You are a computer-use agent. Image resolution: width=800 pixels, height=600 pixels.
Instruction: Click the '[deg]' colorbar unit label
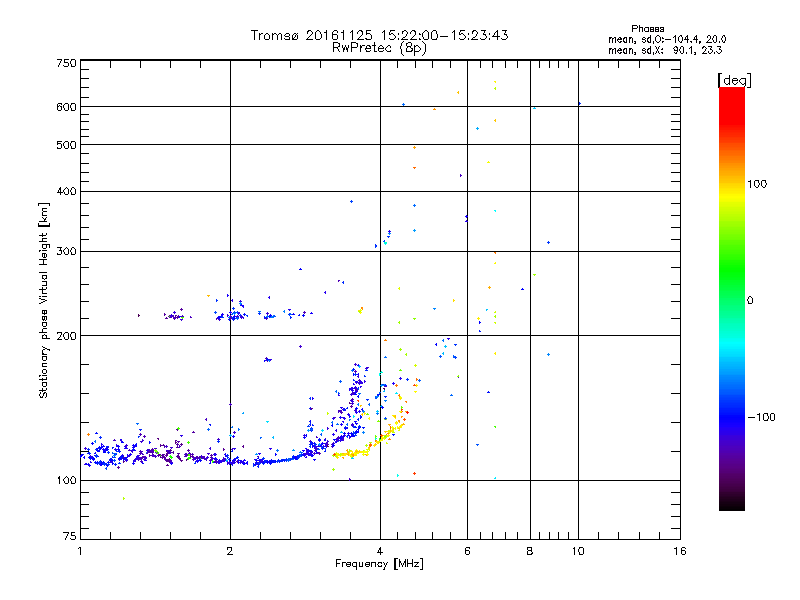[734, 80]
